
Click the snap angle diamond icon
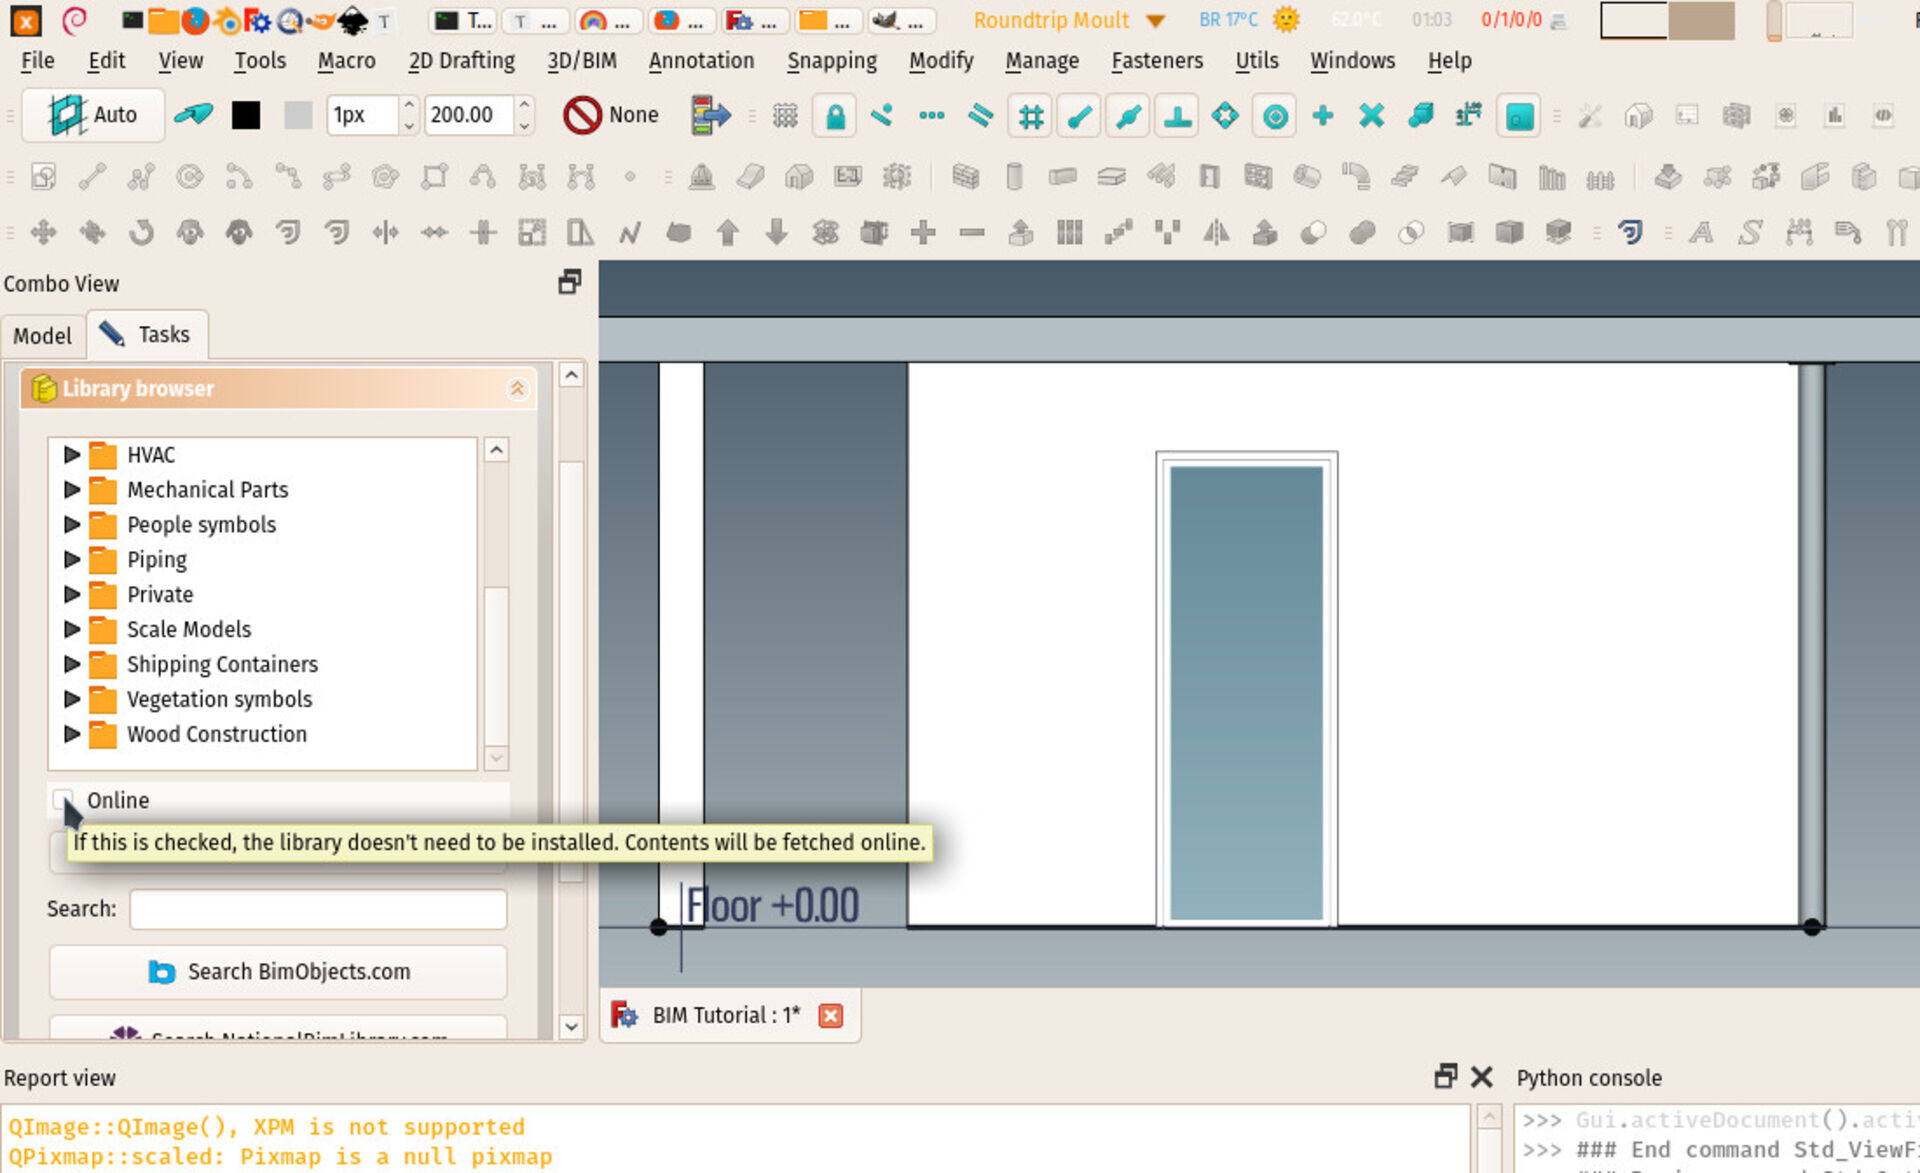click(x=1226, y=116)
